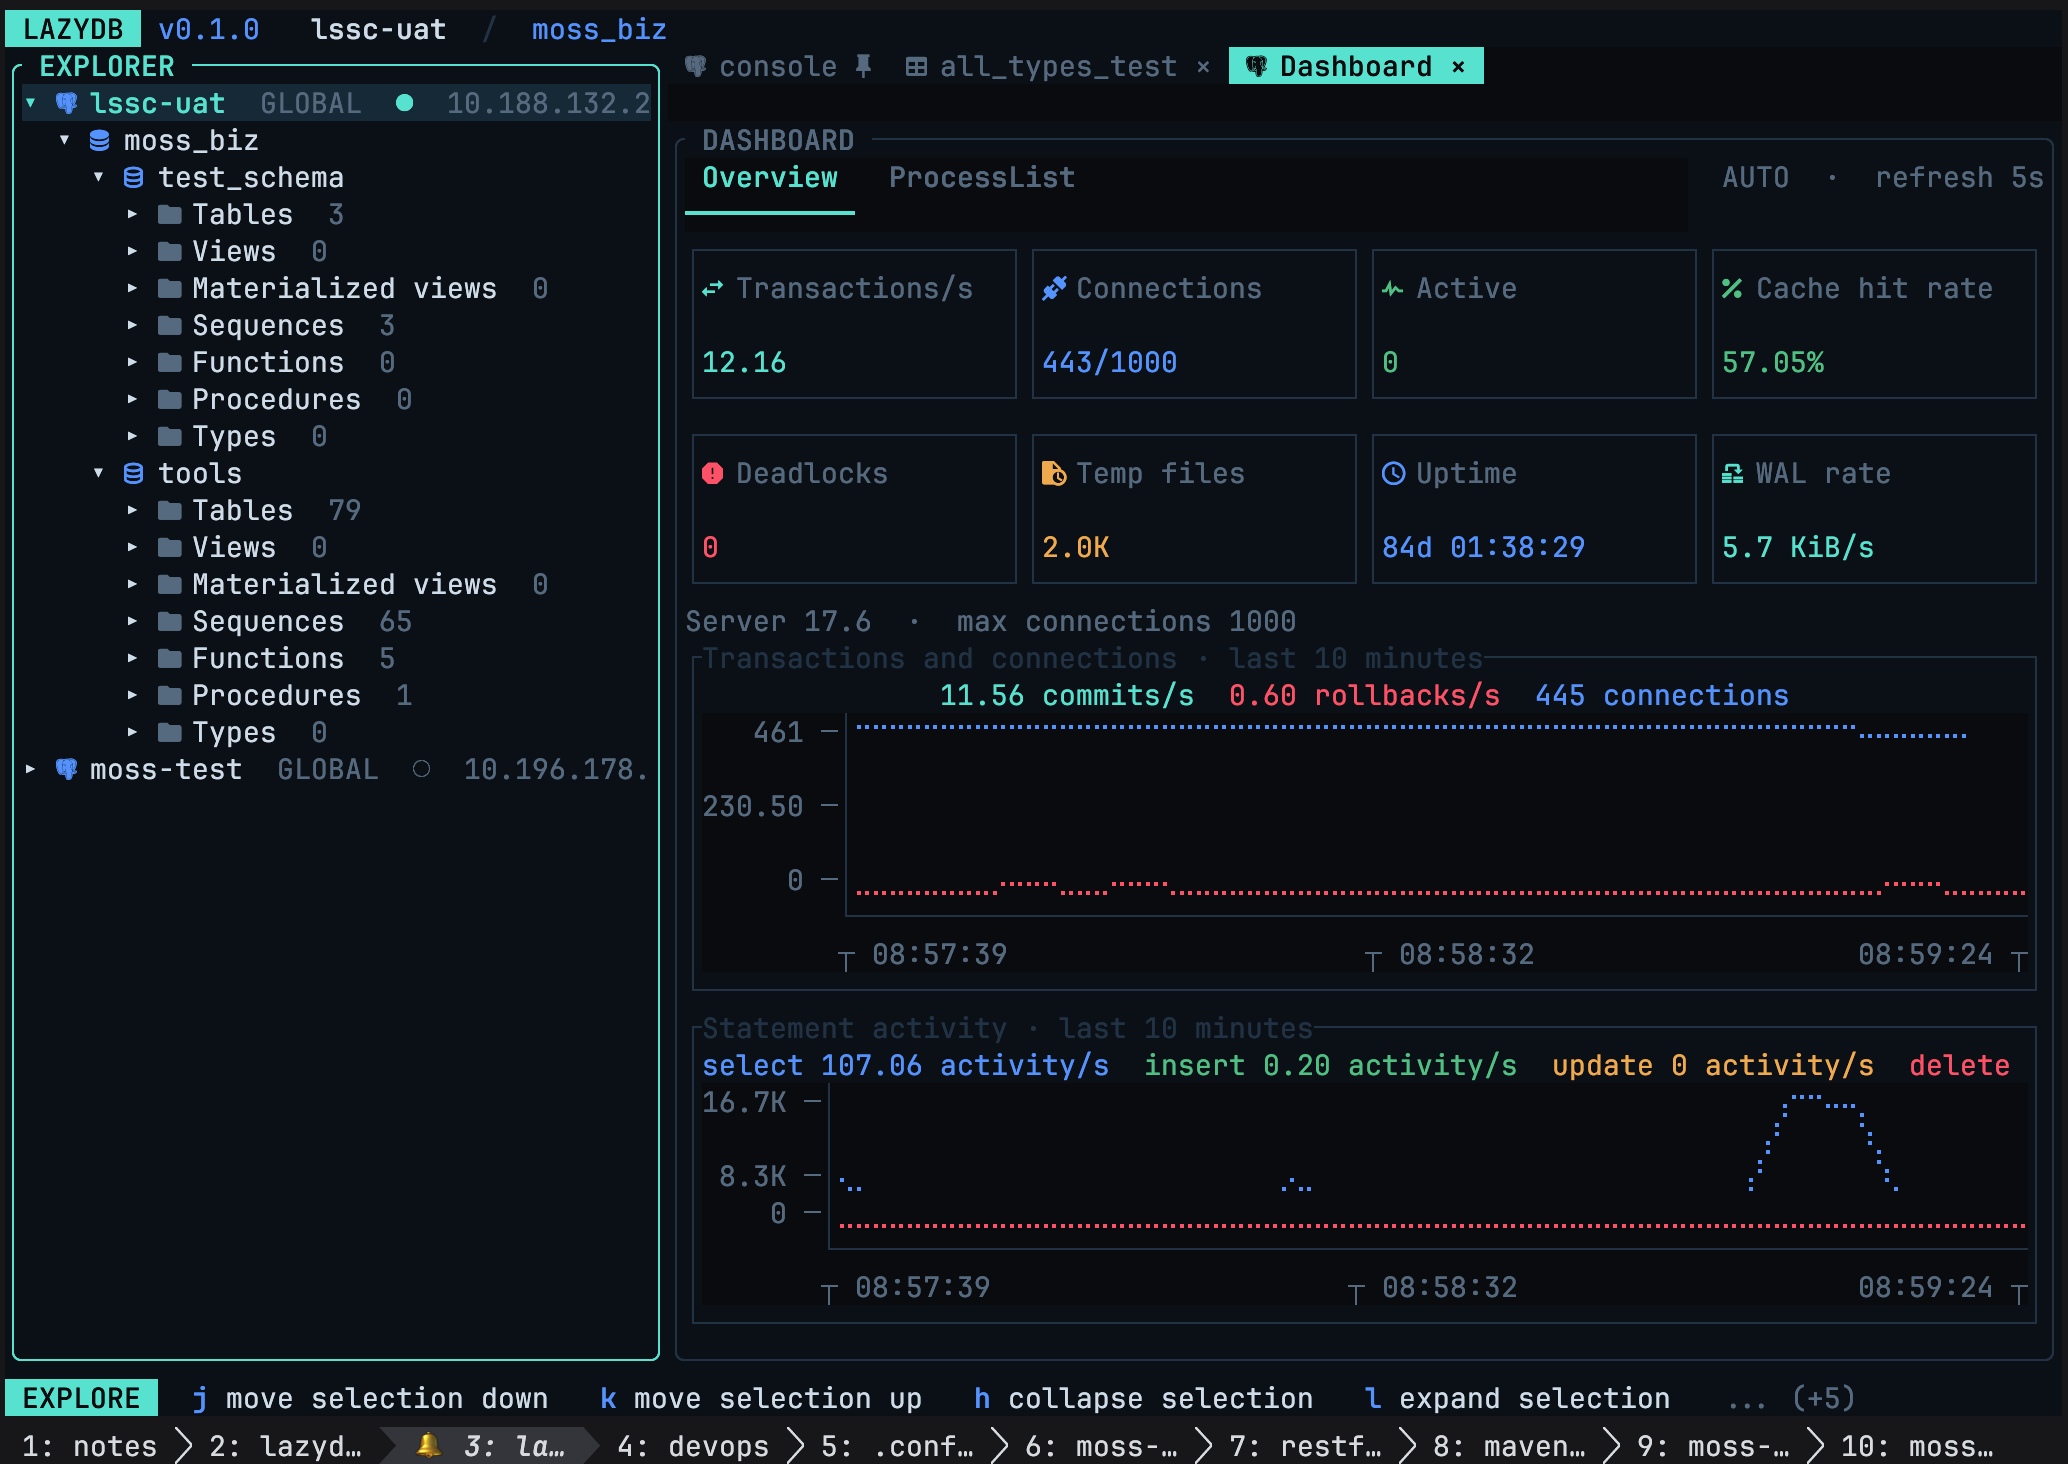
Task: Switch to the console tab
Action: tap(778, 67)
